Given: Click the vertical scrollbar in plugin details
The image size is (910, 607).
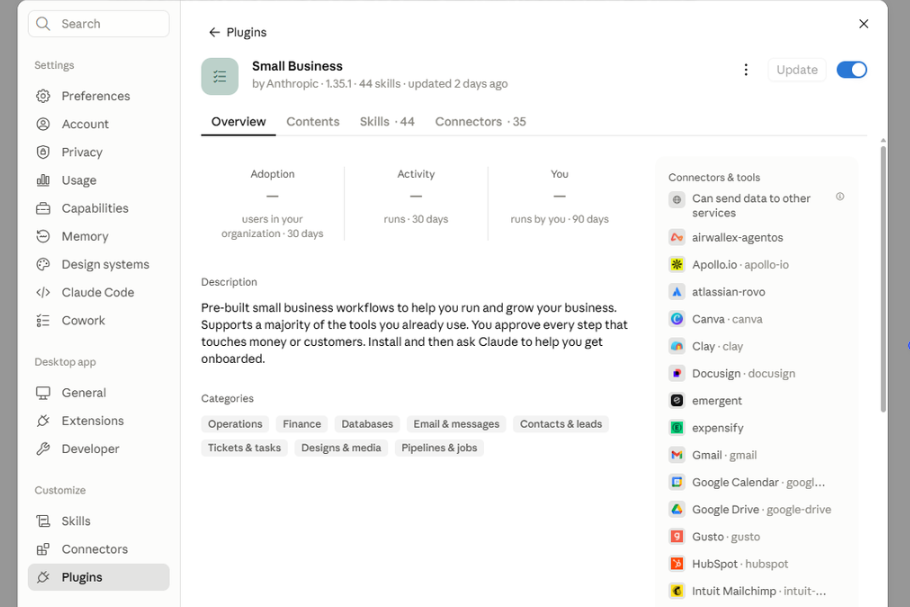Looking at the screenshot, I should tap(883, 279).
